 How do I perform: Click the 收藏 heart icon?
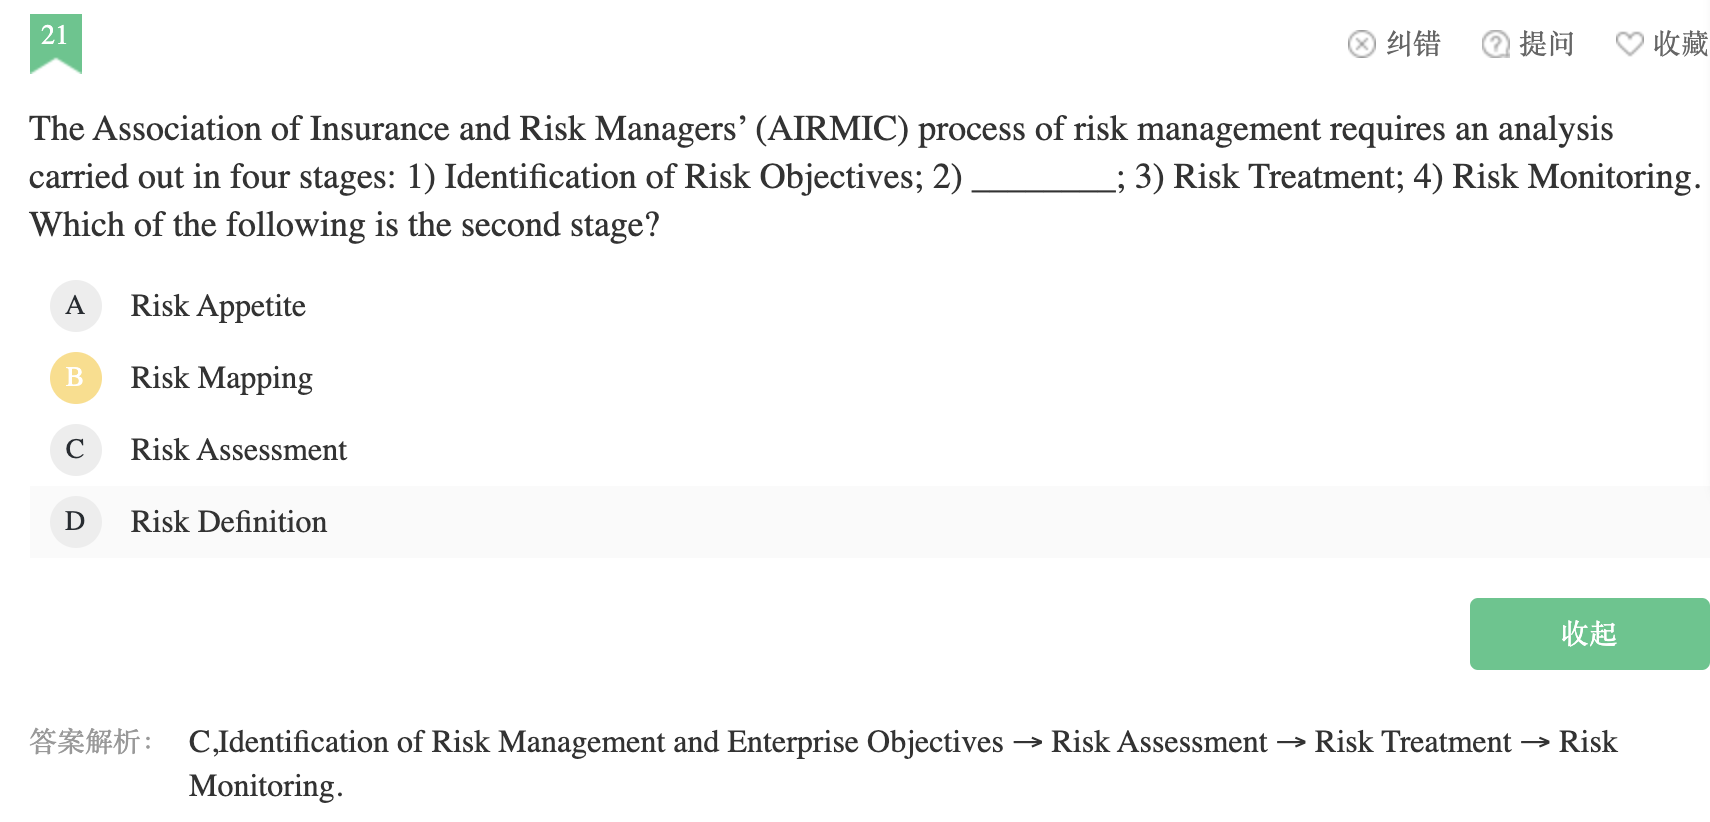[1629, 44]
